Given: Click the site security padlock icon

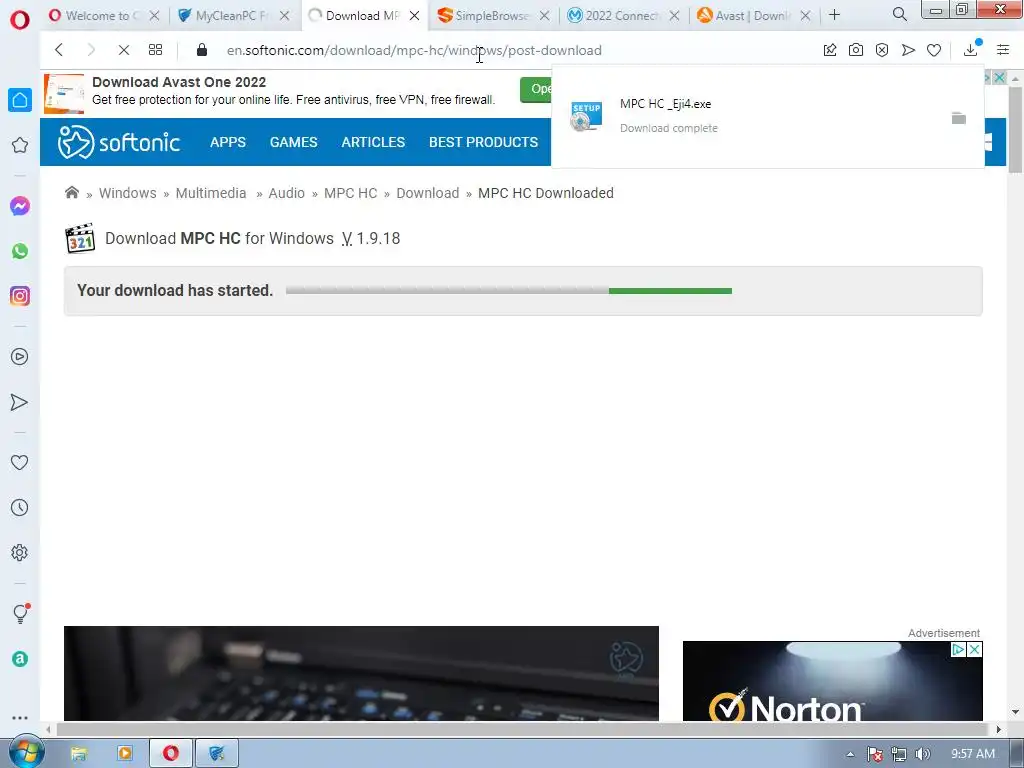Looking at the screenshot, I should coord(202,50).
